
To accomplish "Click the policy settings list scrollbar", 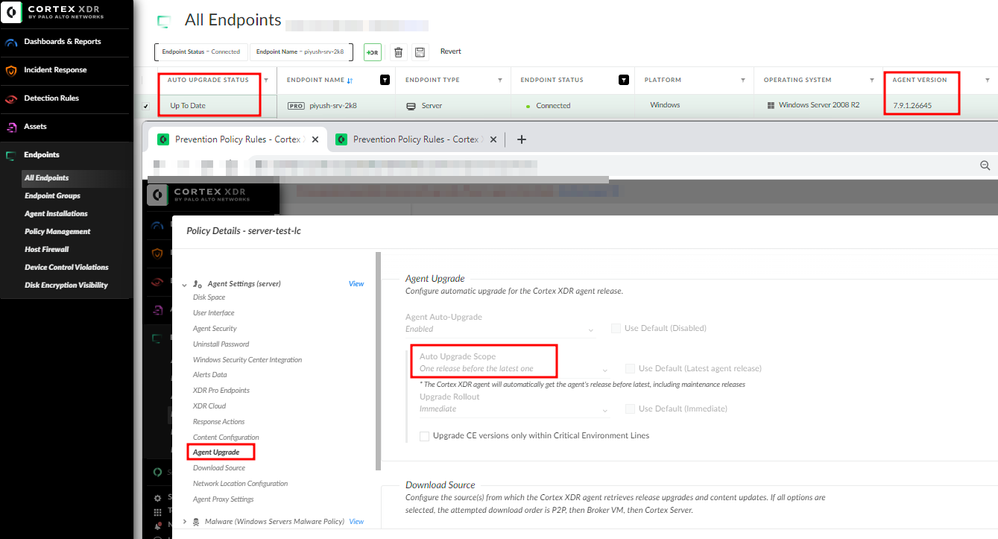I will (x=378, y=361).
